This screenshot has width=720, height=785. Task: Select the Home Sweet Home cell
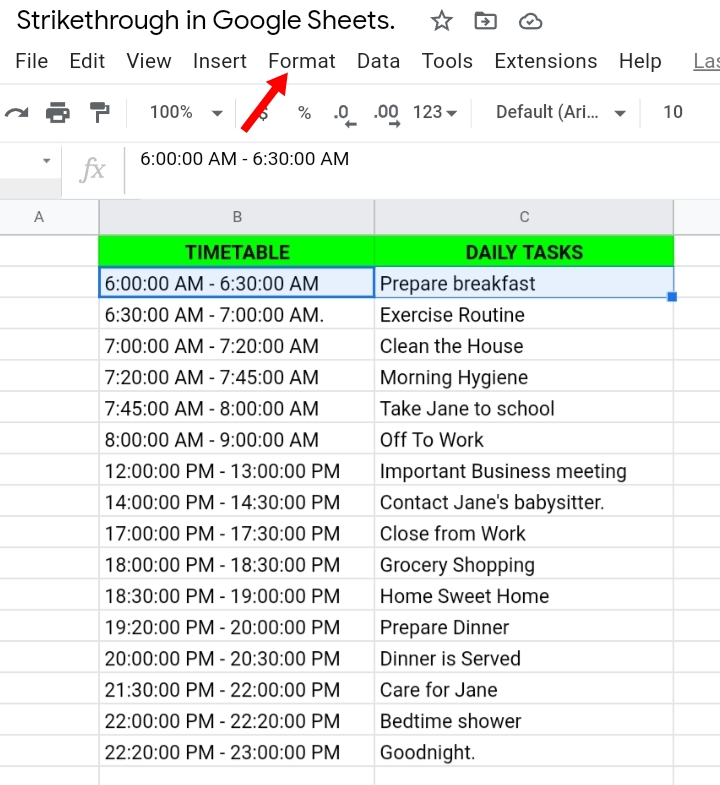[x=524, y=595]
